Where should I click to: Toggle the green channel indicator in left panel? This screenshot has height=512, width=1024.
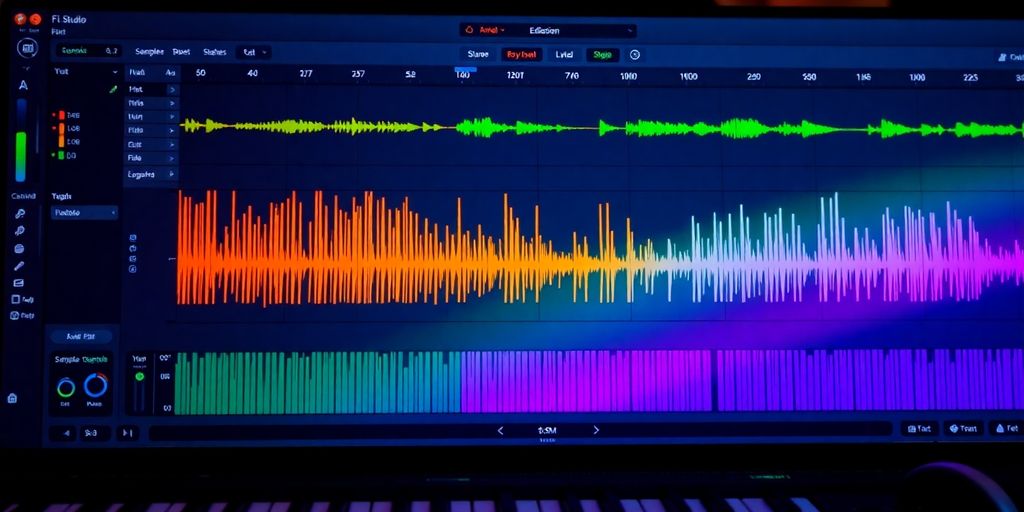(x=59, y=155)
